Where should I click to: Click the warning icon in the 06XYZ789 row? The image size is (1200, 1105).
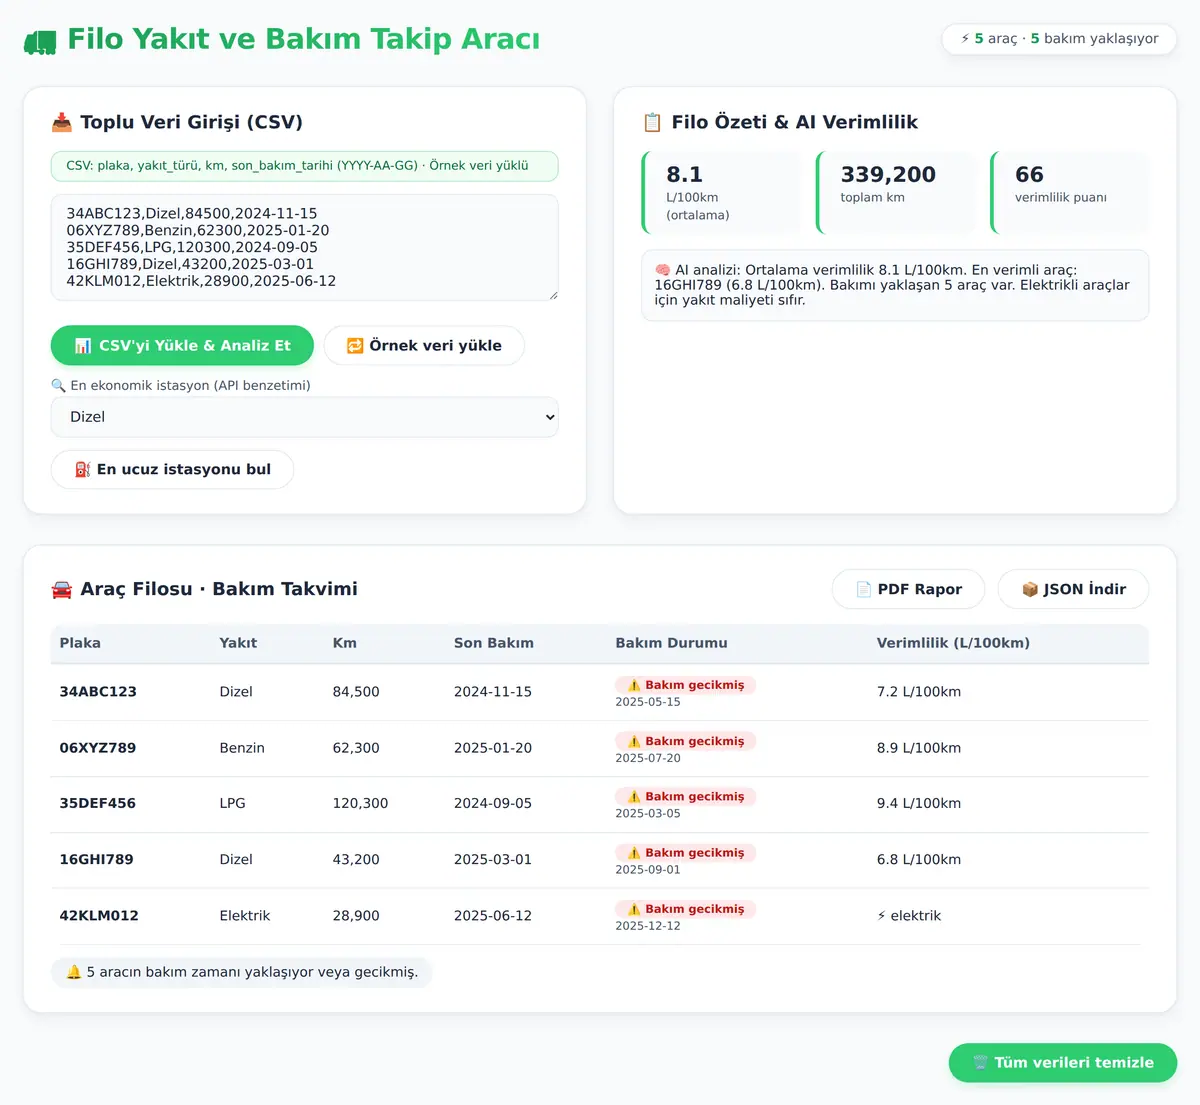tap(634, 741)
